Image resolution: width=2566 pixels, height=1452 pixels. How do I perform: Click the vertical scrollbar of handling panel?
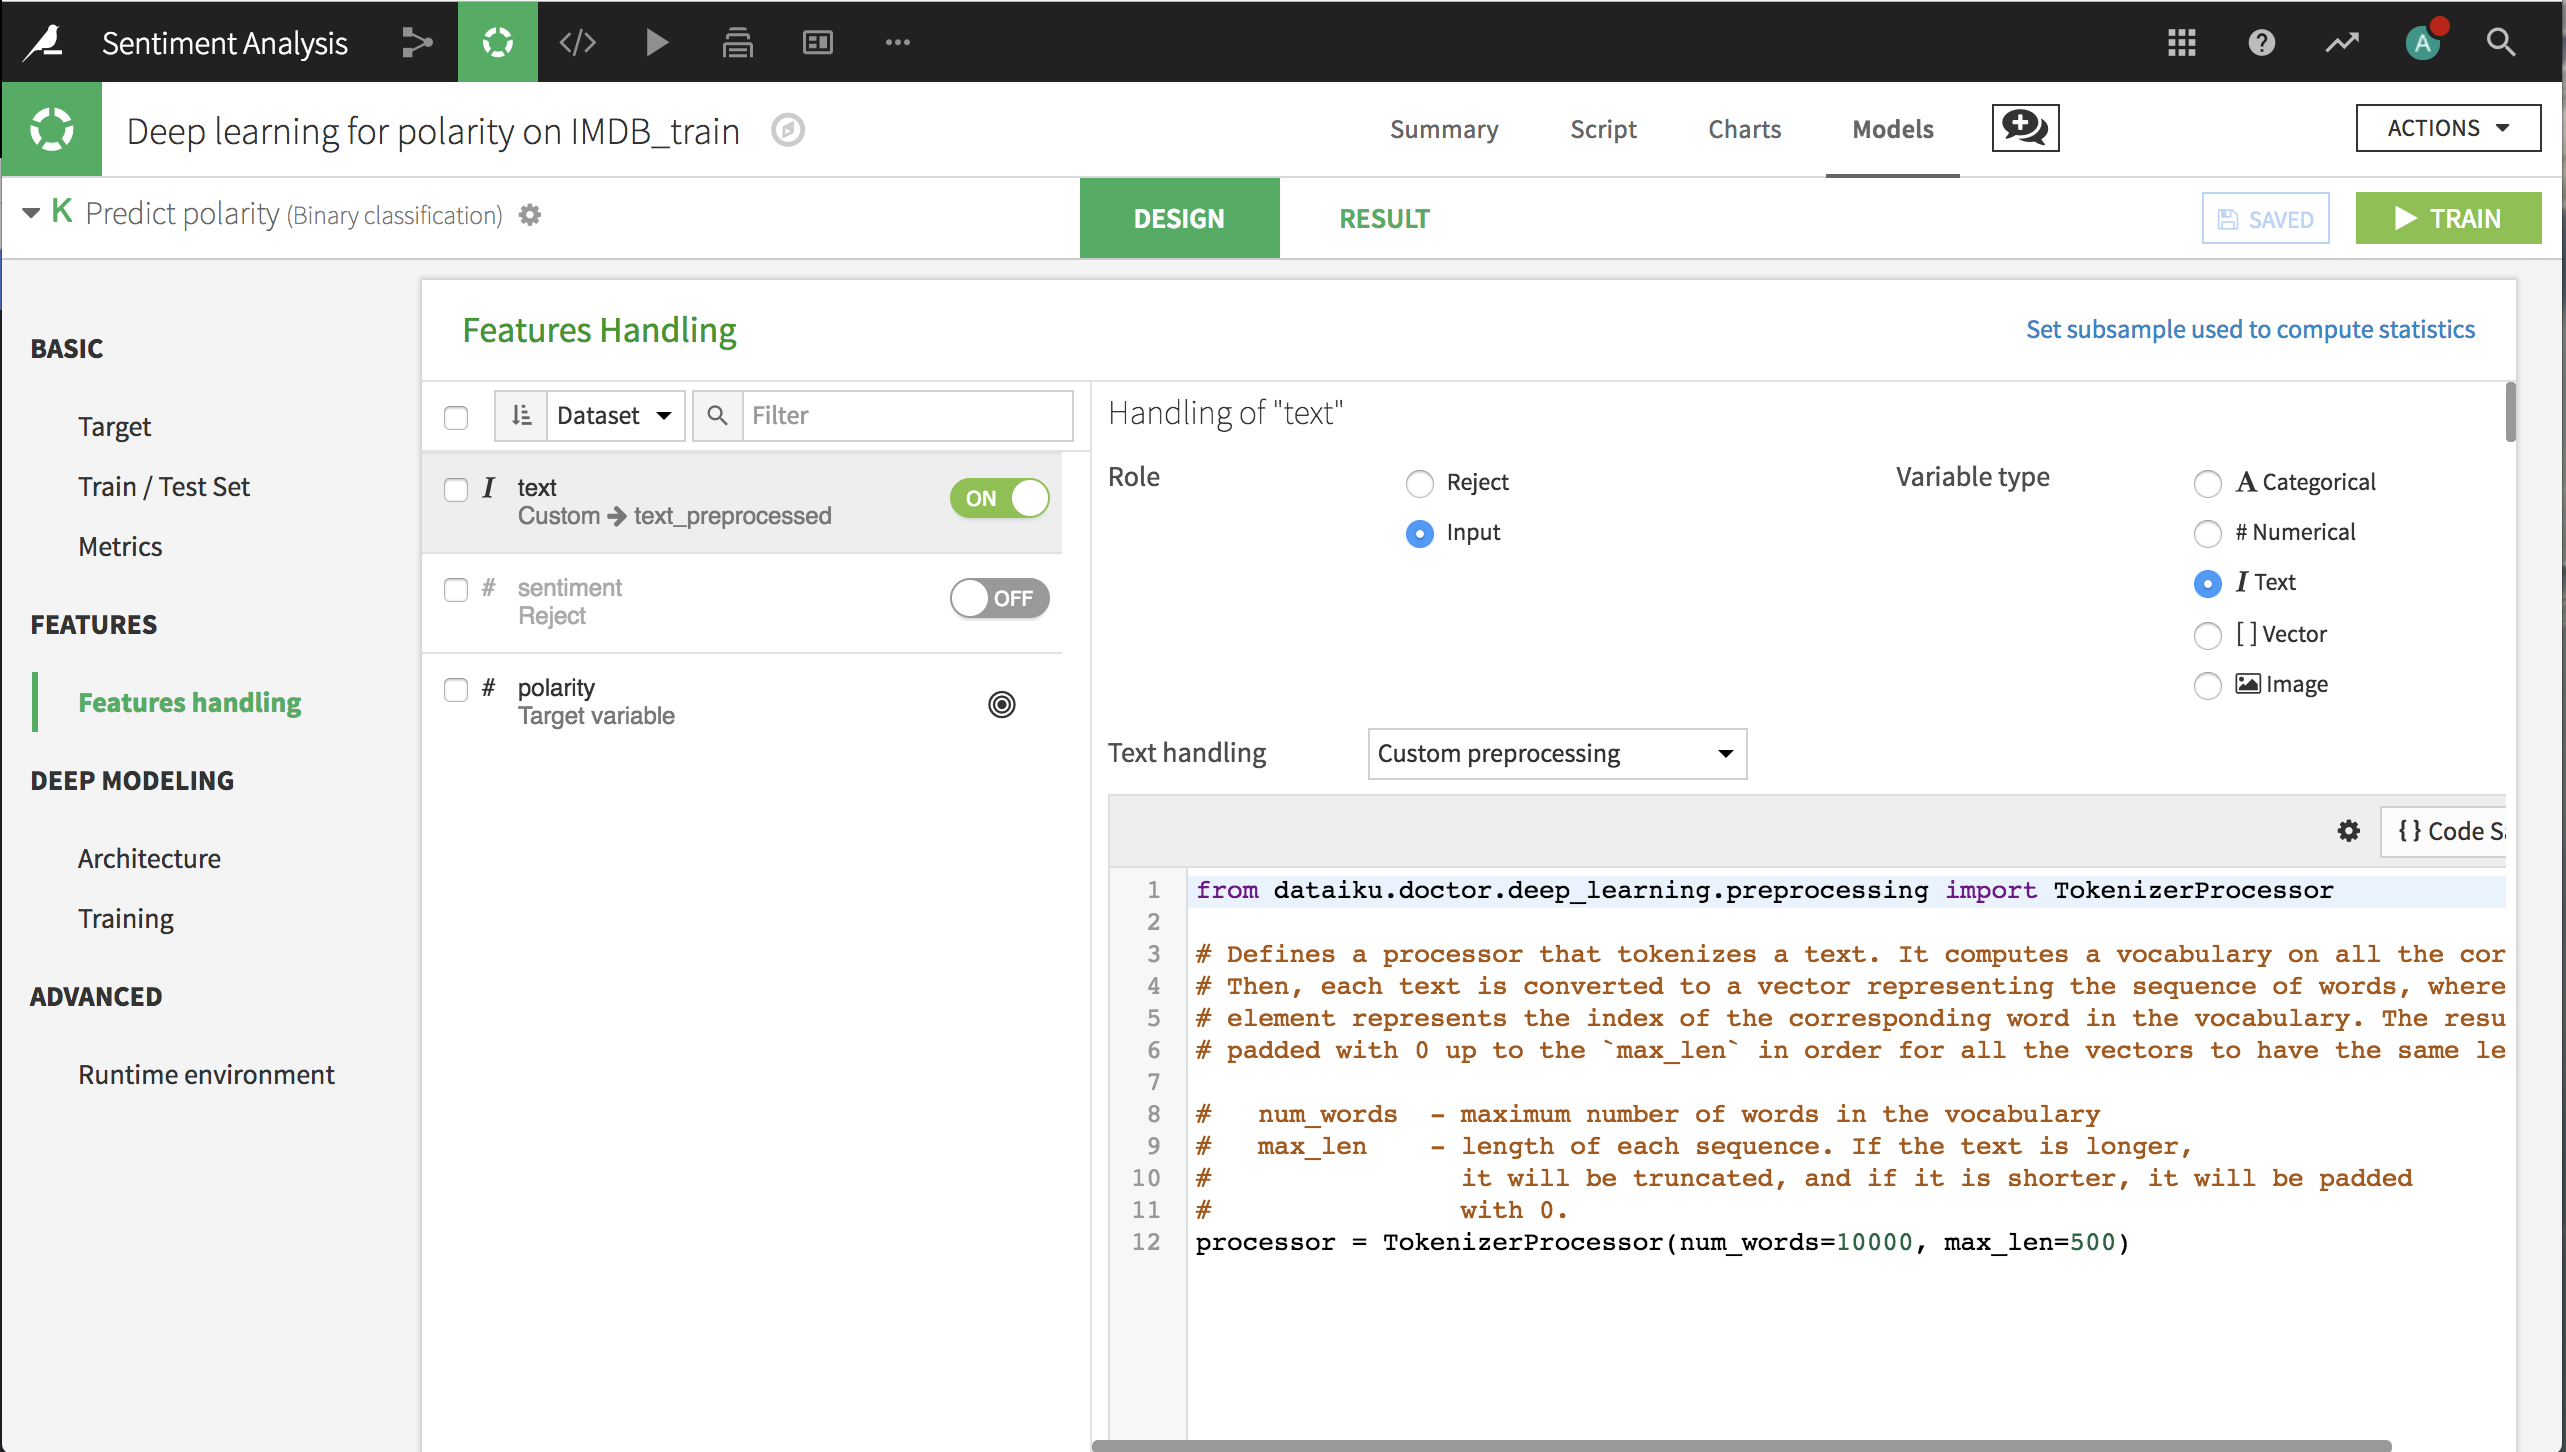click(2510, 411)
